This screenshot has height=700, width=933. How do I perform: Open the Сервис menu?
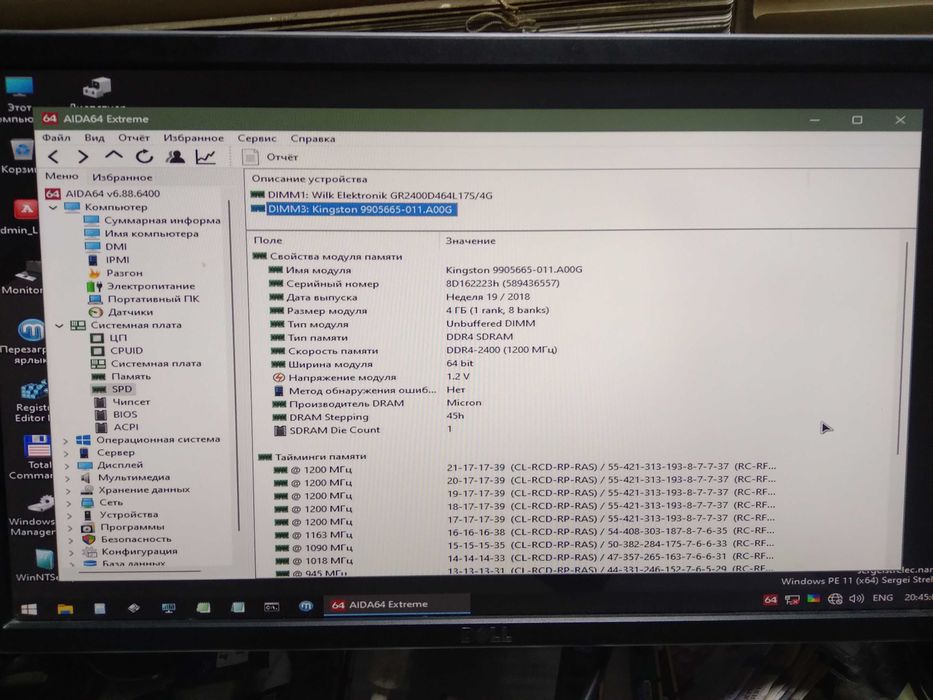click(256, 138)
